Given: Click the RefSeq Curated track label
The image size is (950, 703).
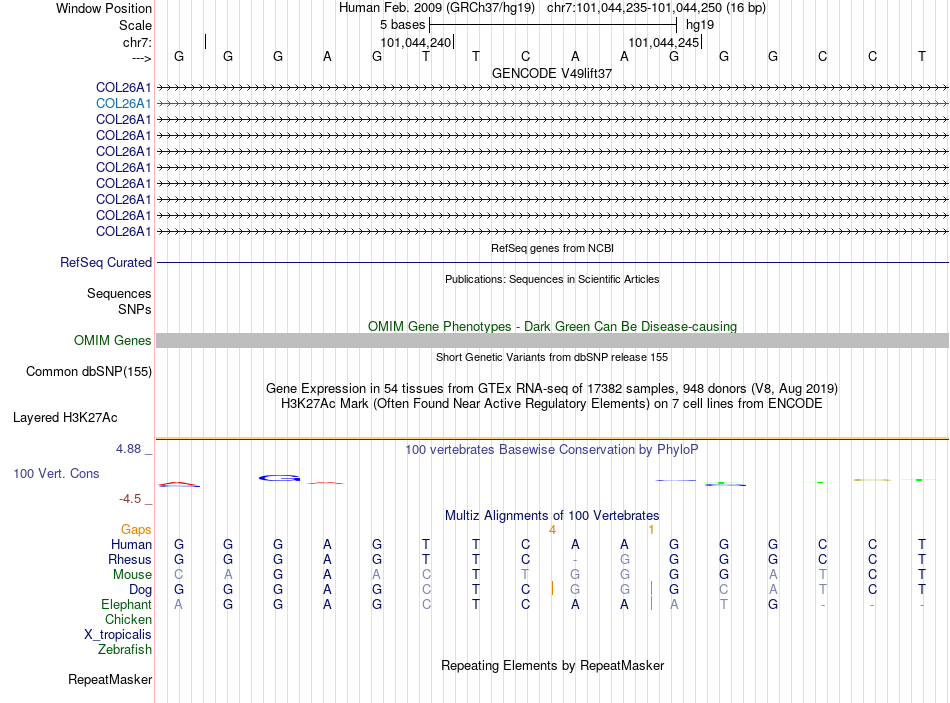Looking at the screenshot, I should 106,262.
